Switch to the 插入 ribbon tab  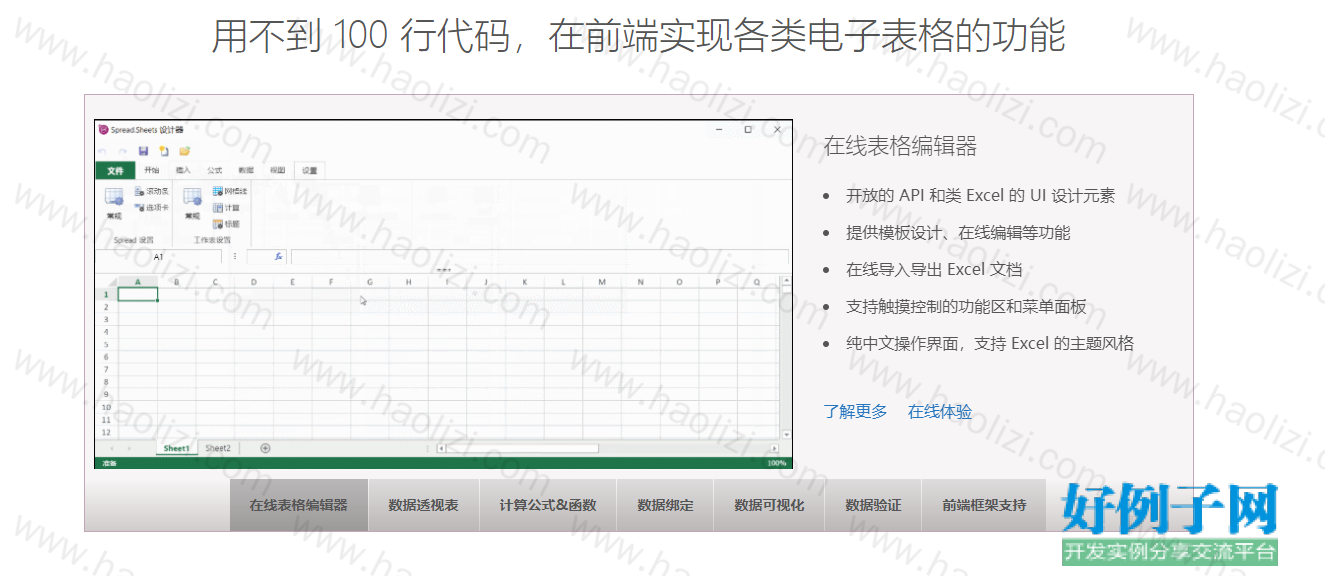click(x=183, y=170)
